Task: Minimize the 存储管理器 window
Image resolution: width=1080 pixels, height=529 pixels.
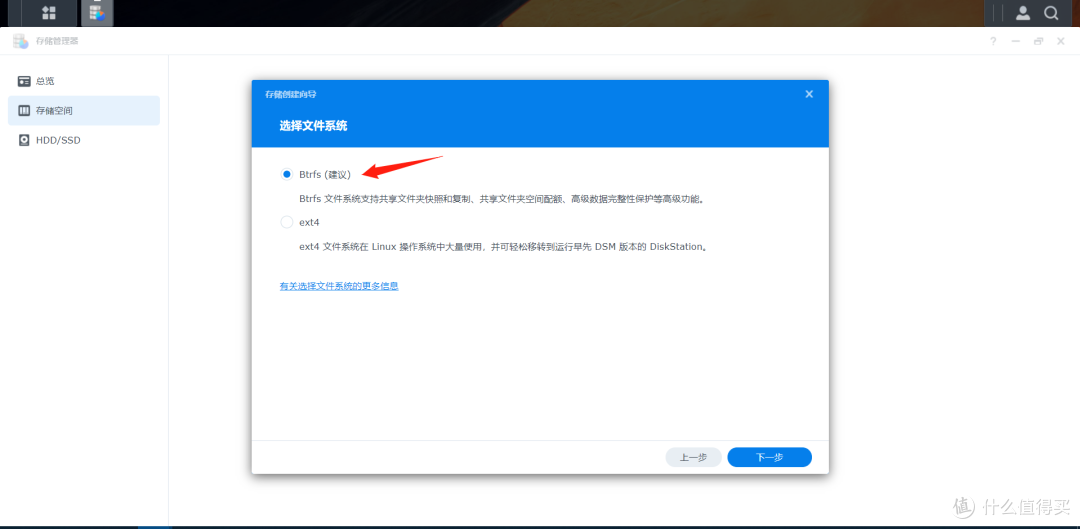Action: (1015, 41)
